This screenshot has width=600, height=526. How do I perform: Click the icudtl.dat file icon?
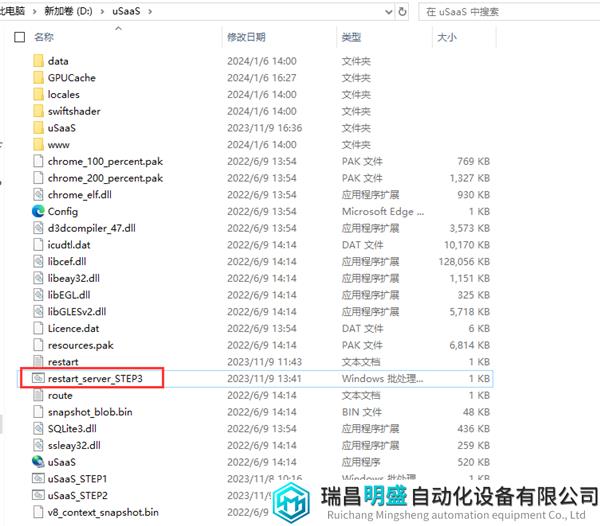pos(38,245)
